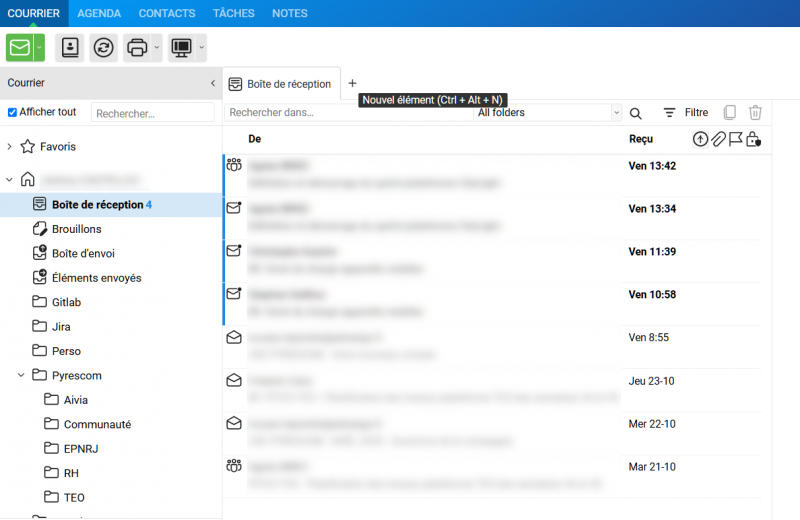Click the Filtre button
This screenshot has width=800, height=520.
click(686, 113)
